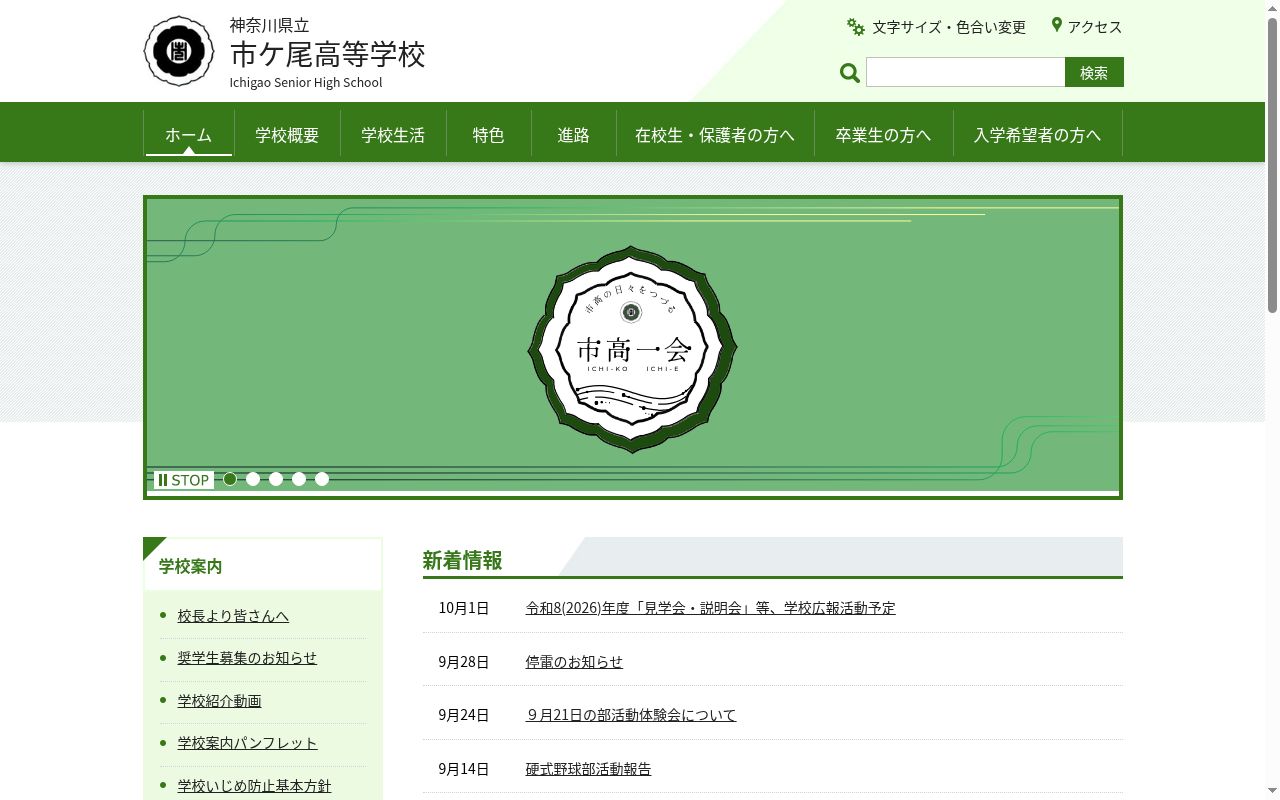Open the 進路 menu

(x=574, y=134)
